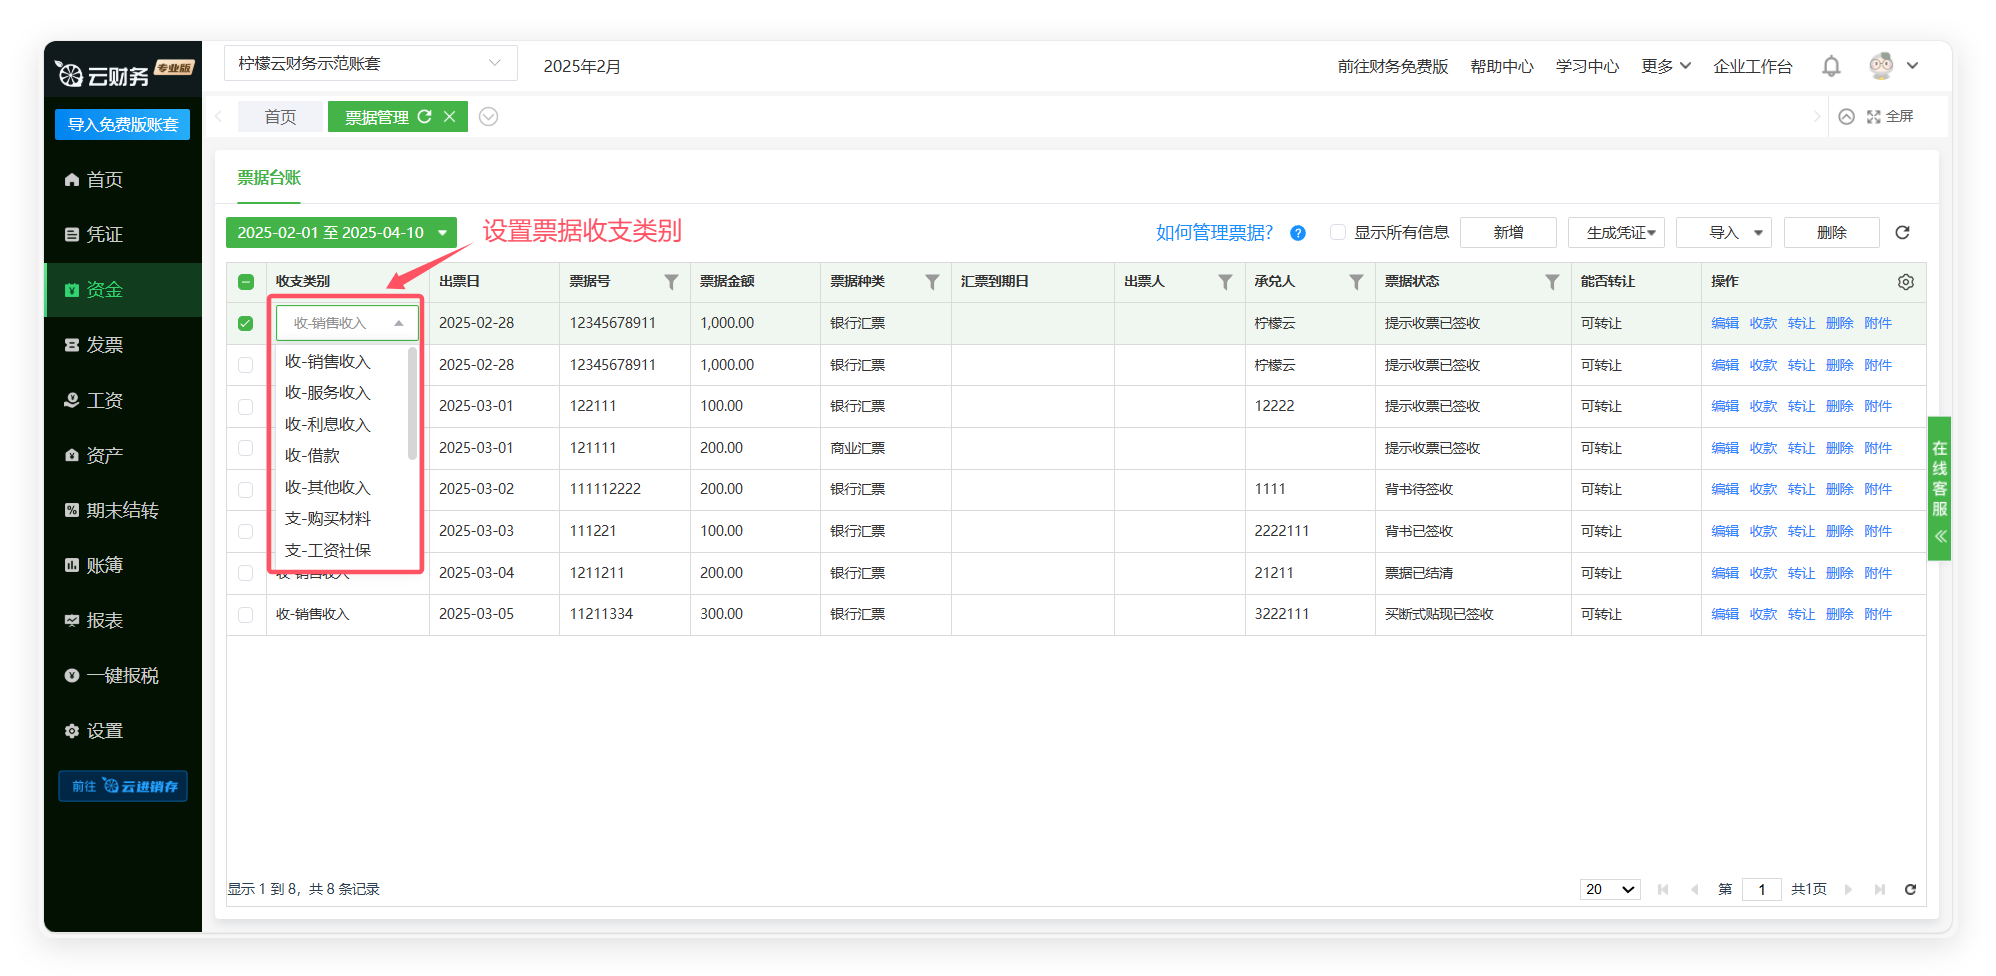Select 收-利息收入 from the dropdown list

point(328,425)
